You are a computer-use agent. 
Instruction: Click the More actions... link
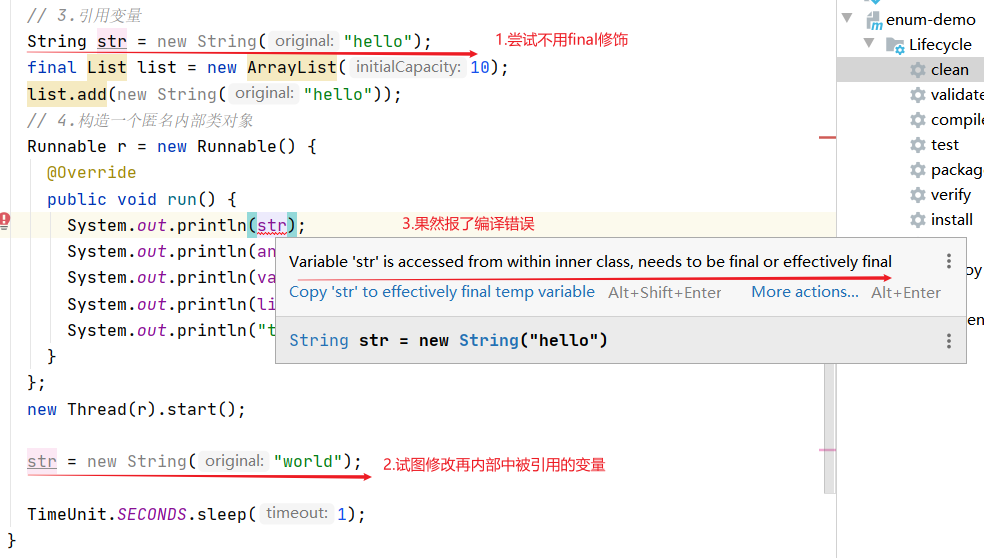pyautogui.click(x=805, y=292)
